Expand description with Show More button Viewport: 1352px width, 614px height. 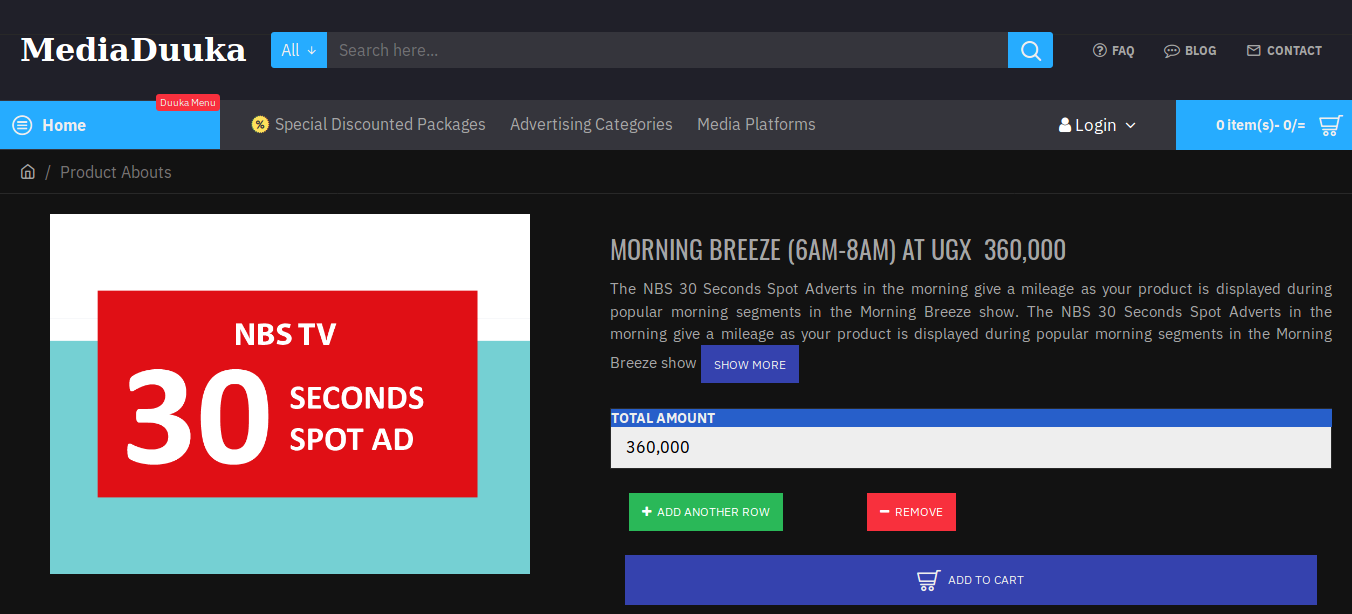coord(750,365)
